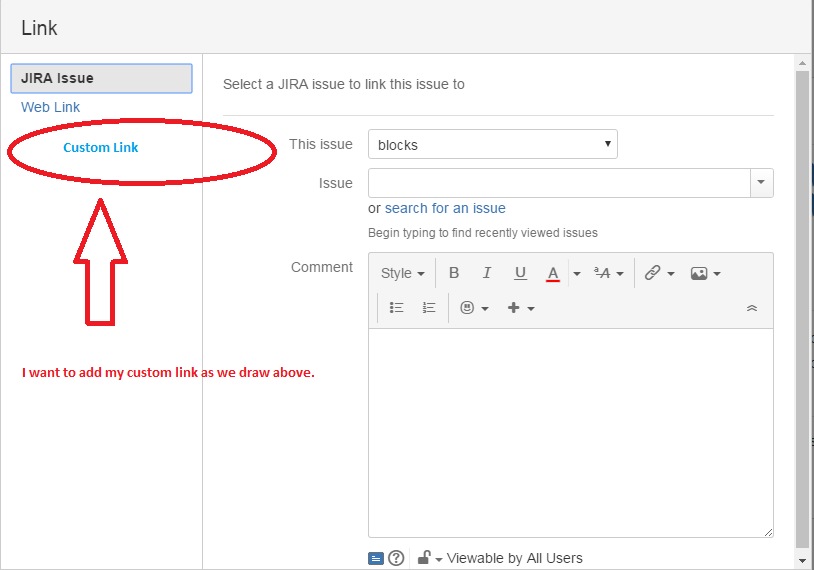Collapse the editor toolbar
This screenshot has width=814, height=570.
pos(752,308)
